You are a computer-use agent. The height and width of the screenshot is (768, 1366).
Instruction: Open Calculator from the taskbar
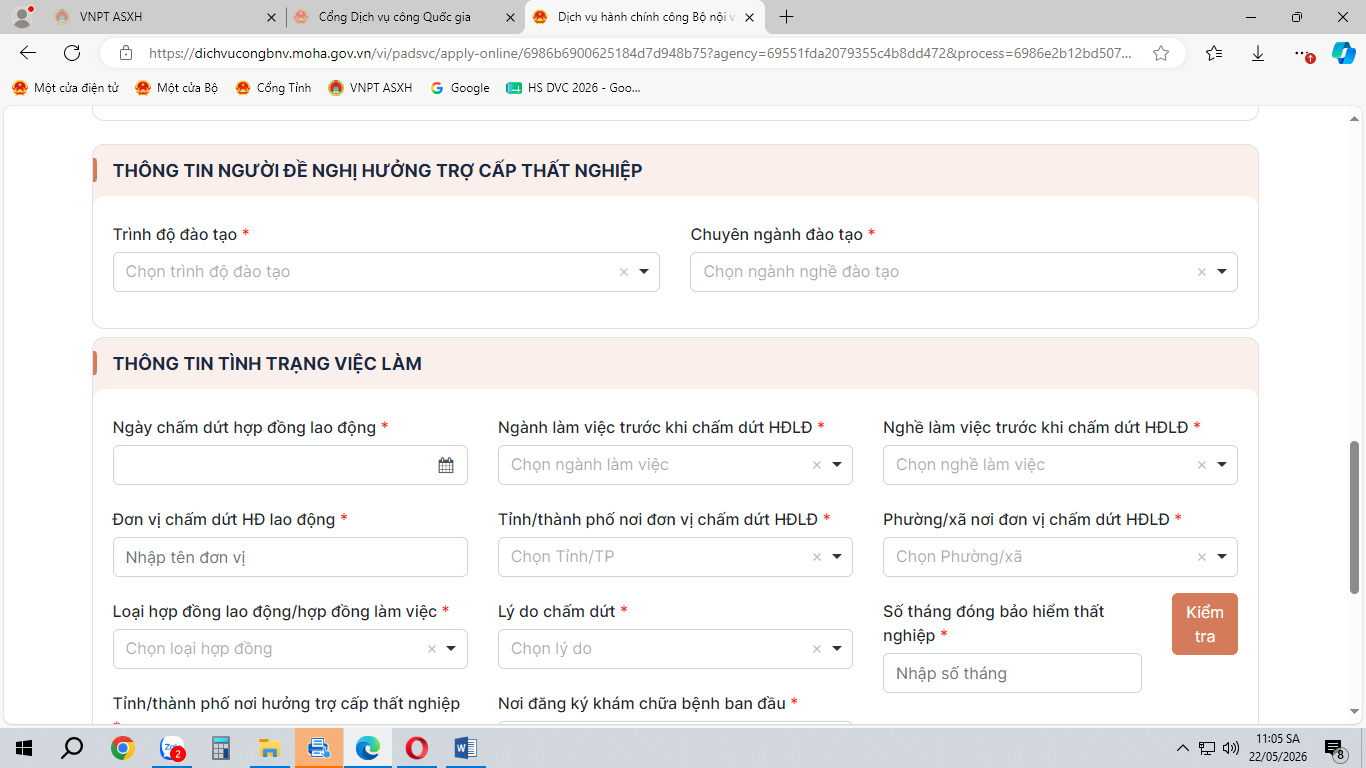(221, 748)
